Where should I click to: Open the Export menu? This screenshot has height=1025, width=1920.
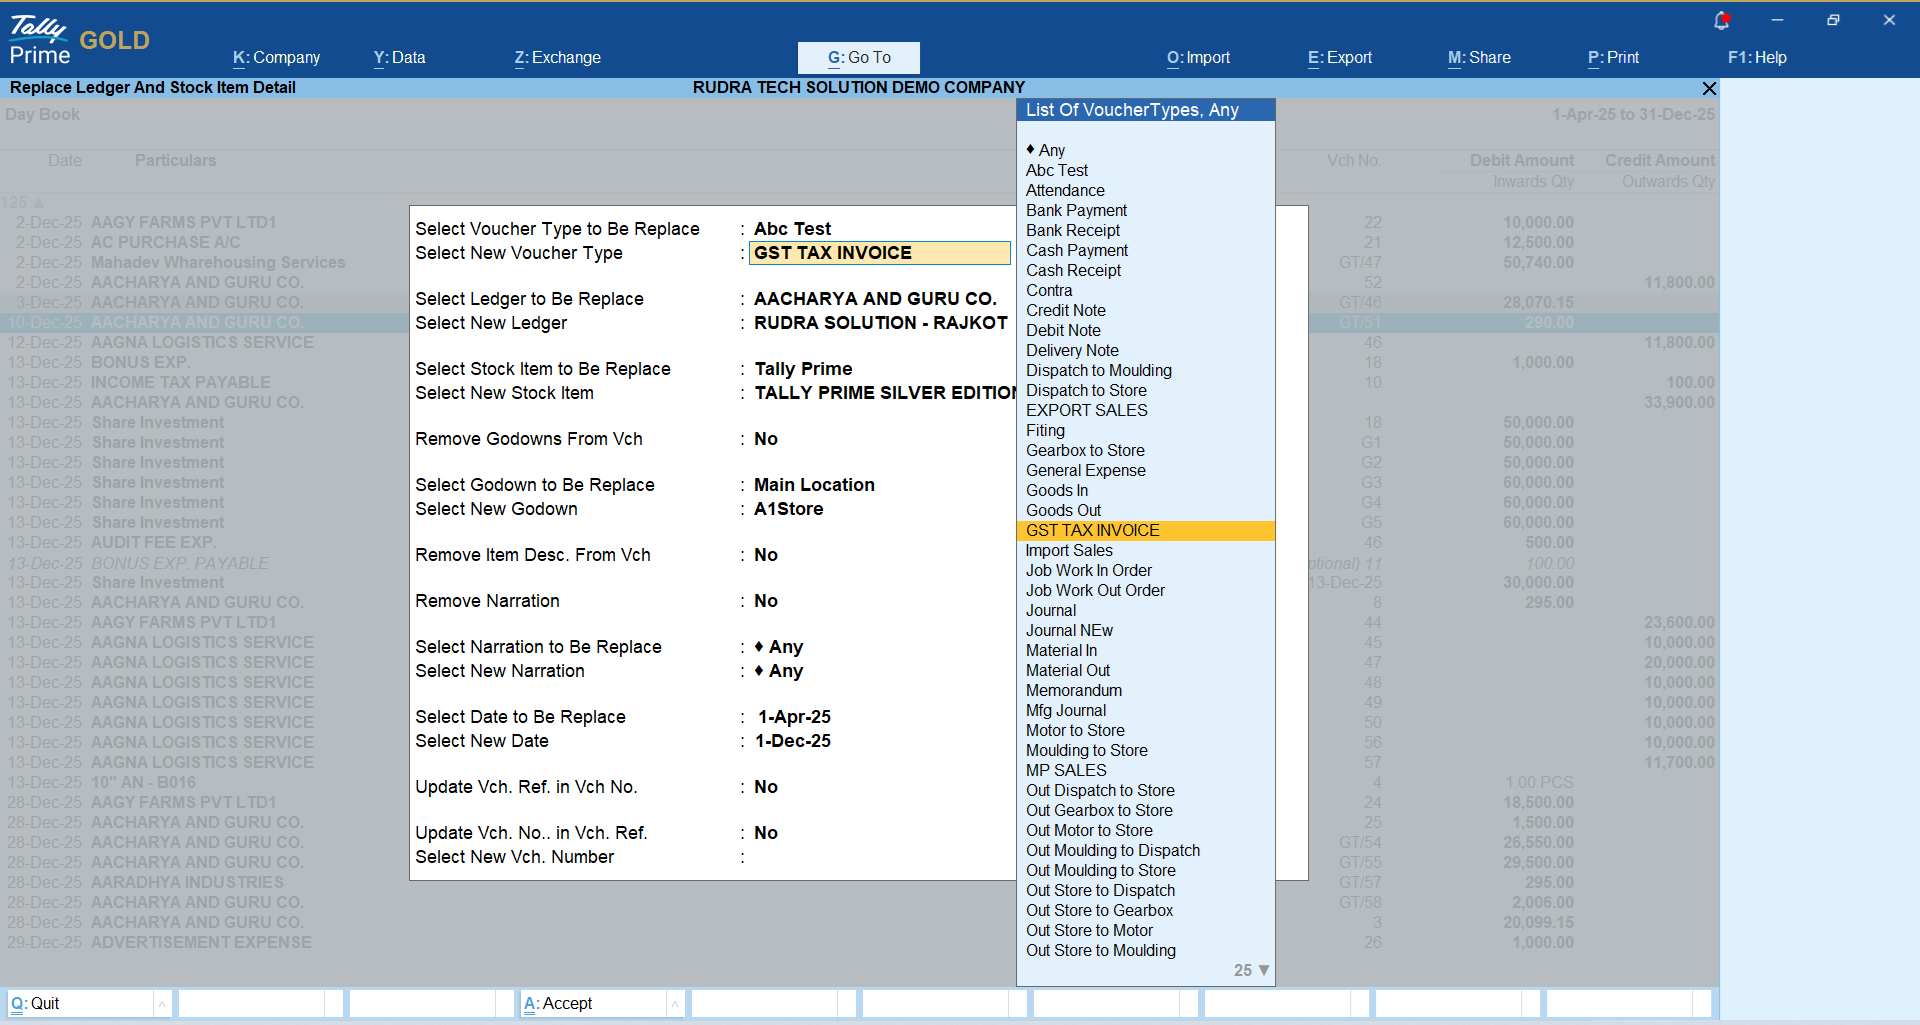1339,58
